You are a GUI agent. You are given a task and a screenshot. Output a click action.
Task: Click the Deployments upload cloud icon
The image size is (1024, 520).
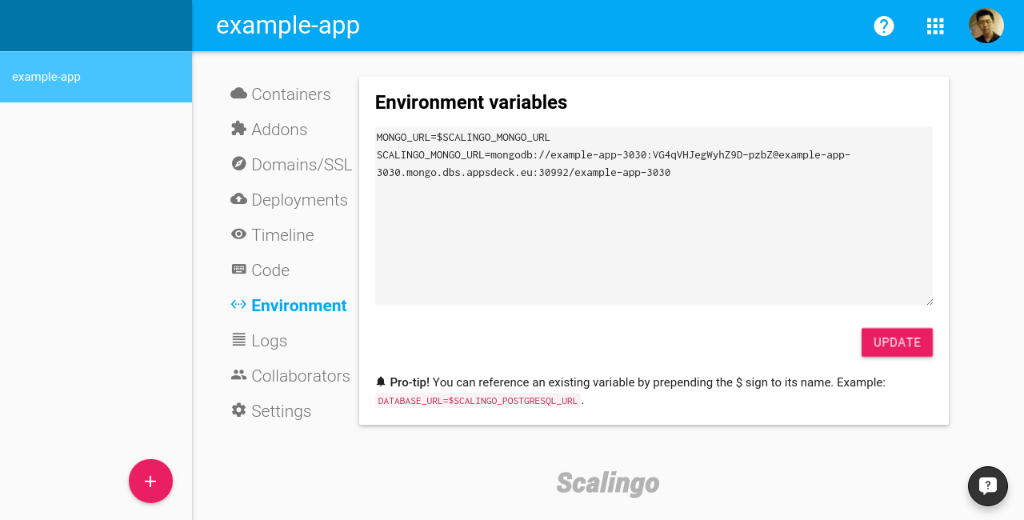tap(238, 199)
